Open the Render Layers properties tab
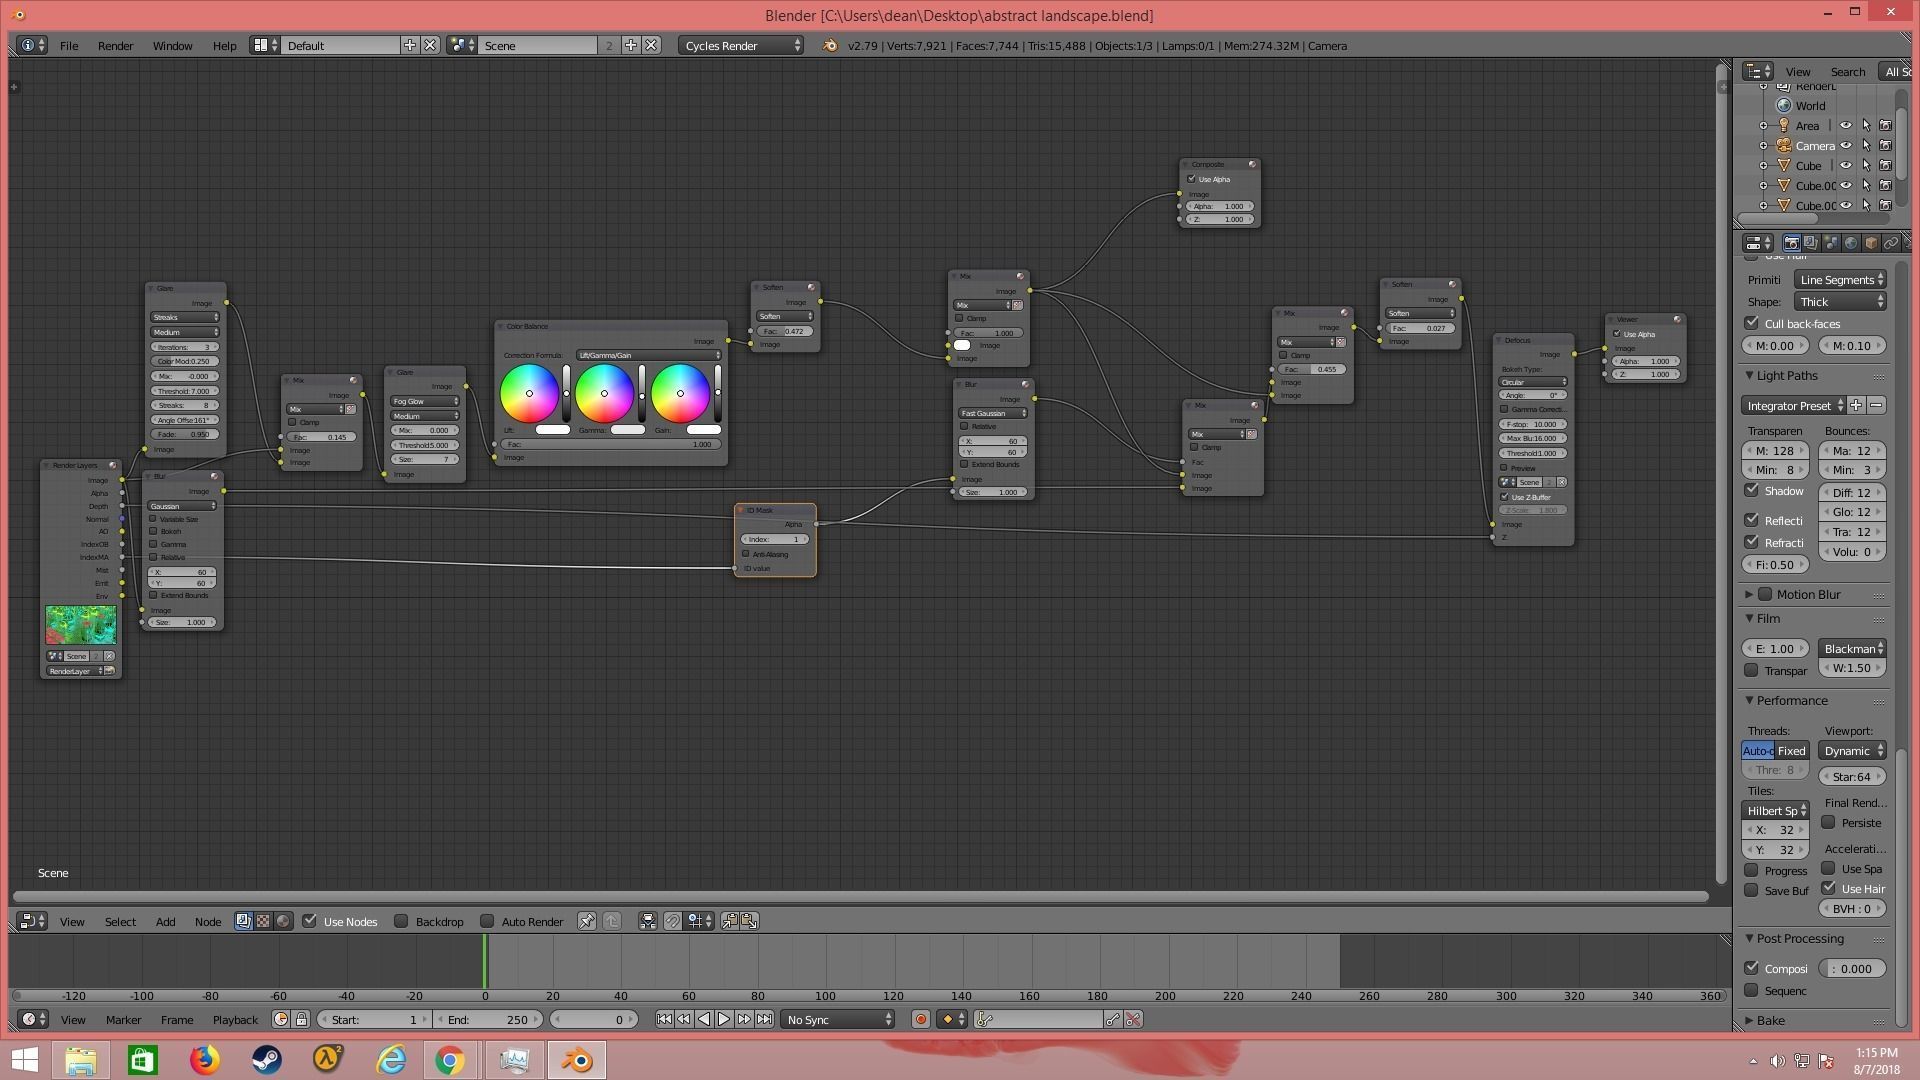 (x=1810, y=243)
